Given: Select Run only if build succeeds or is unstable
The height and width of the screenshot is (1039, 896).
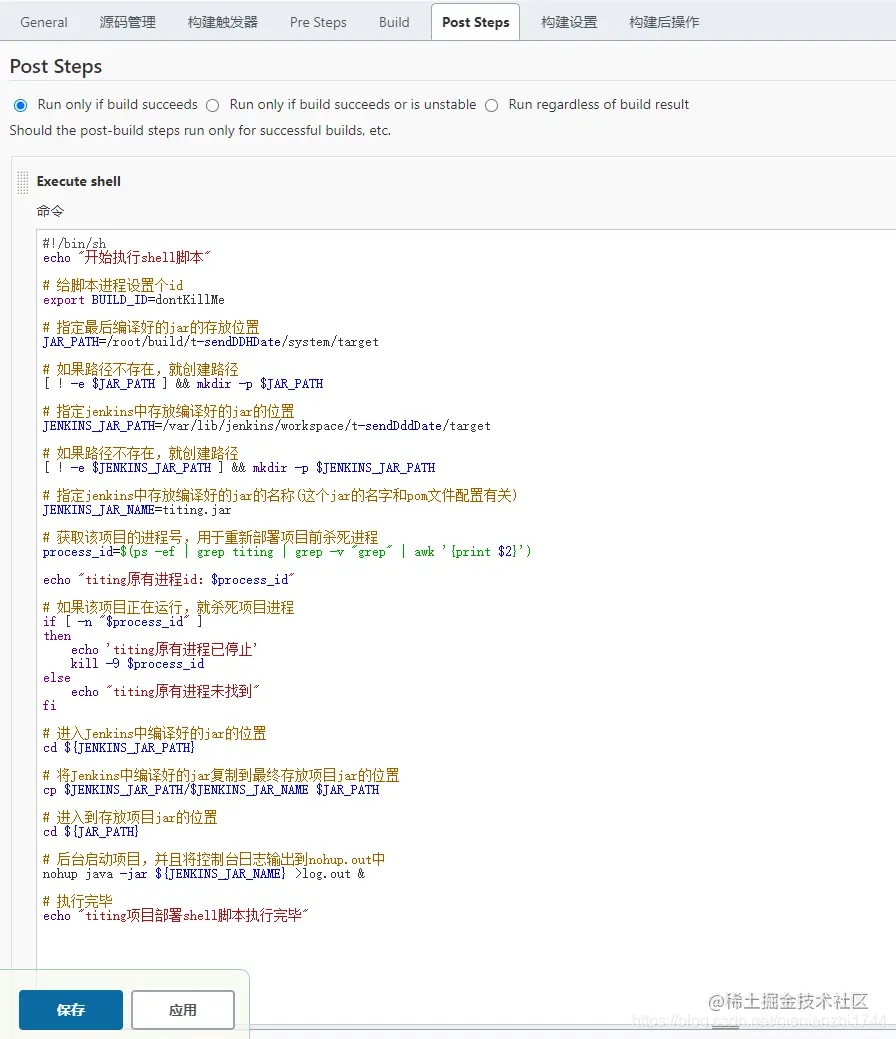Looking at the screenshot, I should 213,105.
